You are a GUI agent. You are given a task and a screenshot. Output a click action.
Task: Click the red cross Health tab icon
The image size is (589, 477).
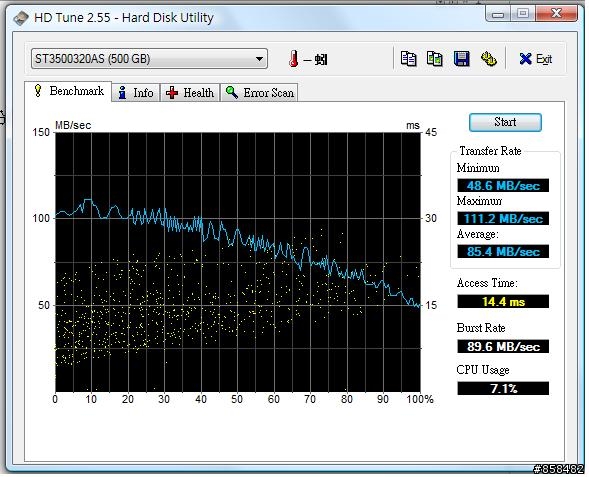tap(172, 92)
